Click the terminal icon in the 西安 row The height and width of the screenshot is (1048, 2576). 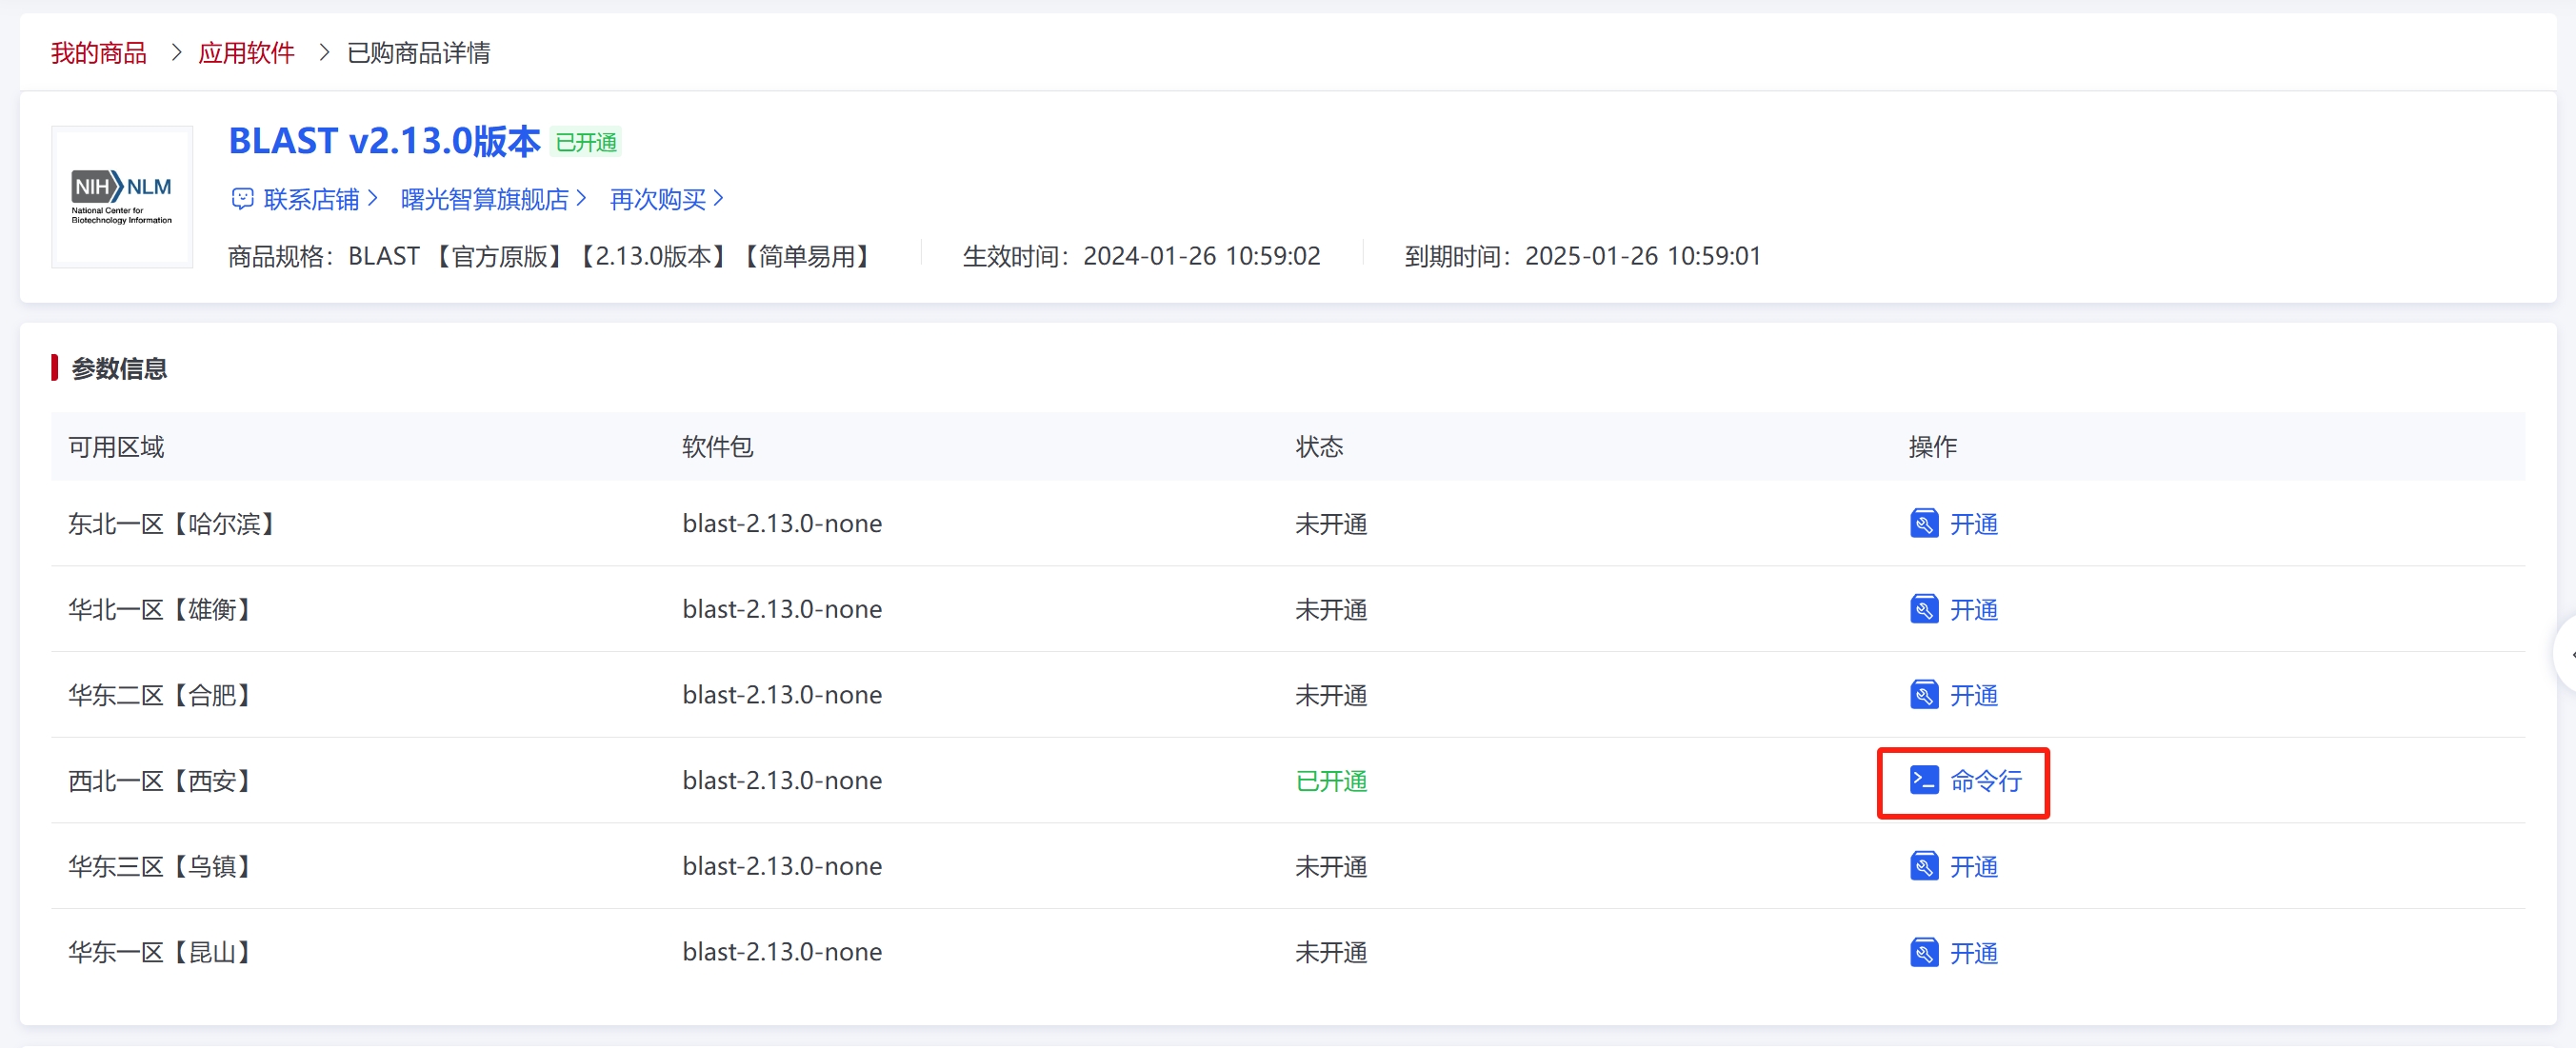[1923, 780]
